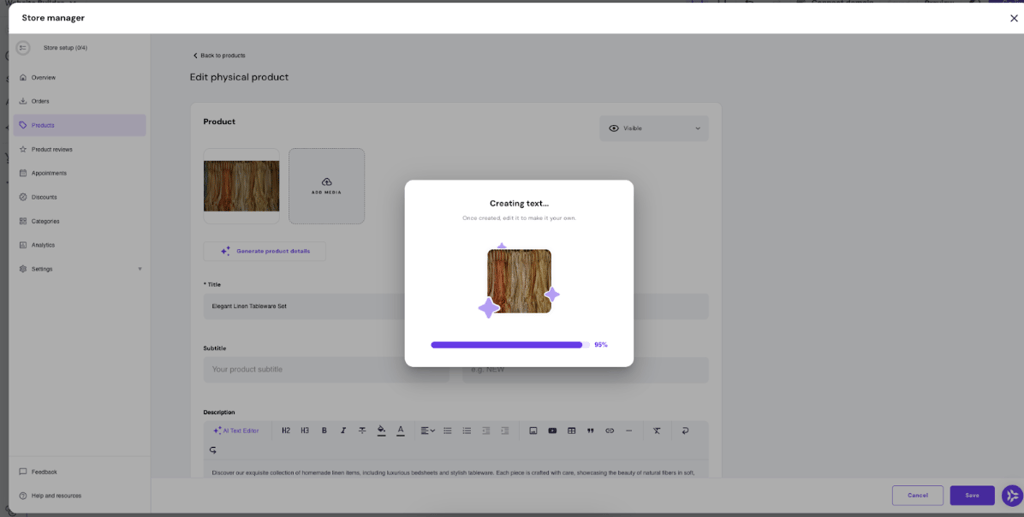Viewport: 1024px width, 517px height.
Task: Toggle italic formatting in description toolbar
Action: [343, 431]
